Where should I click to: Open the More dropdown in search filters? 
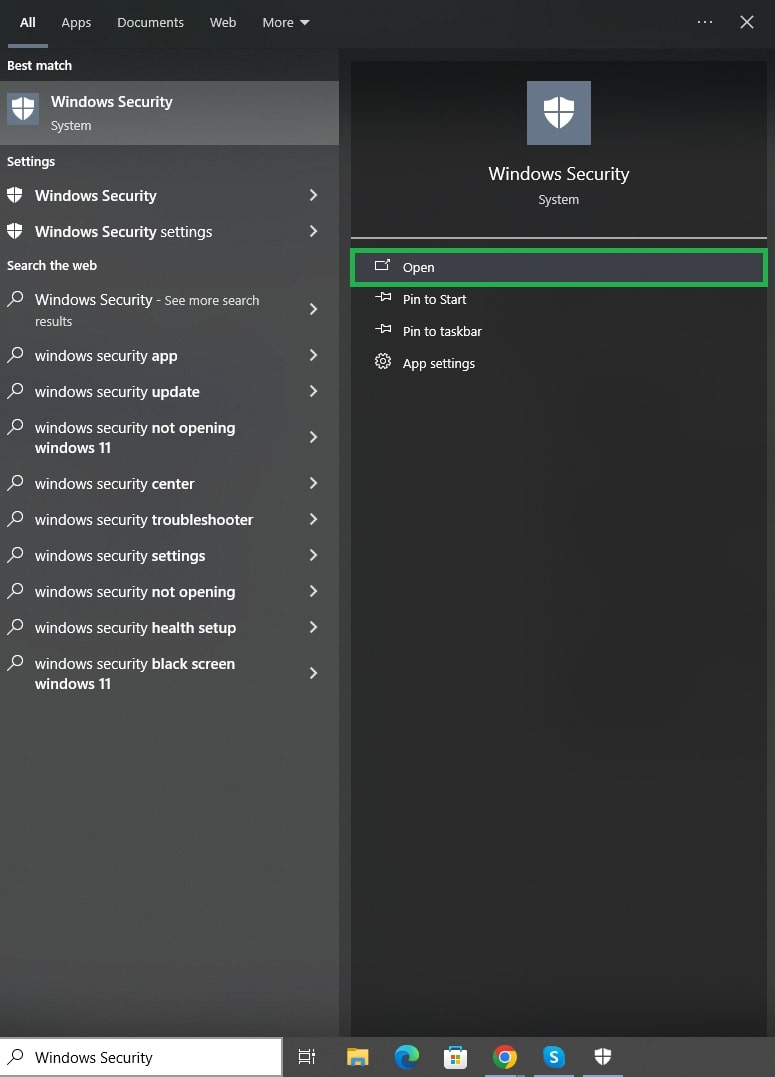tap(285, 22)
